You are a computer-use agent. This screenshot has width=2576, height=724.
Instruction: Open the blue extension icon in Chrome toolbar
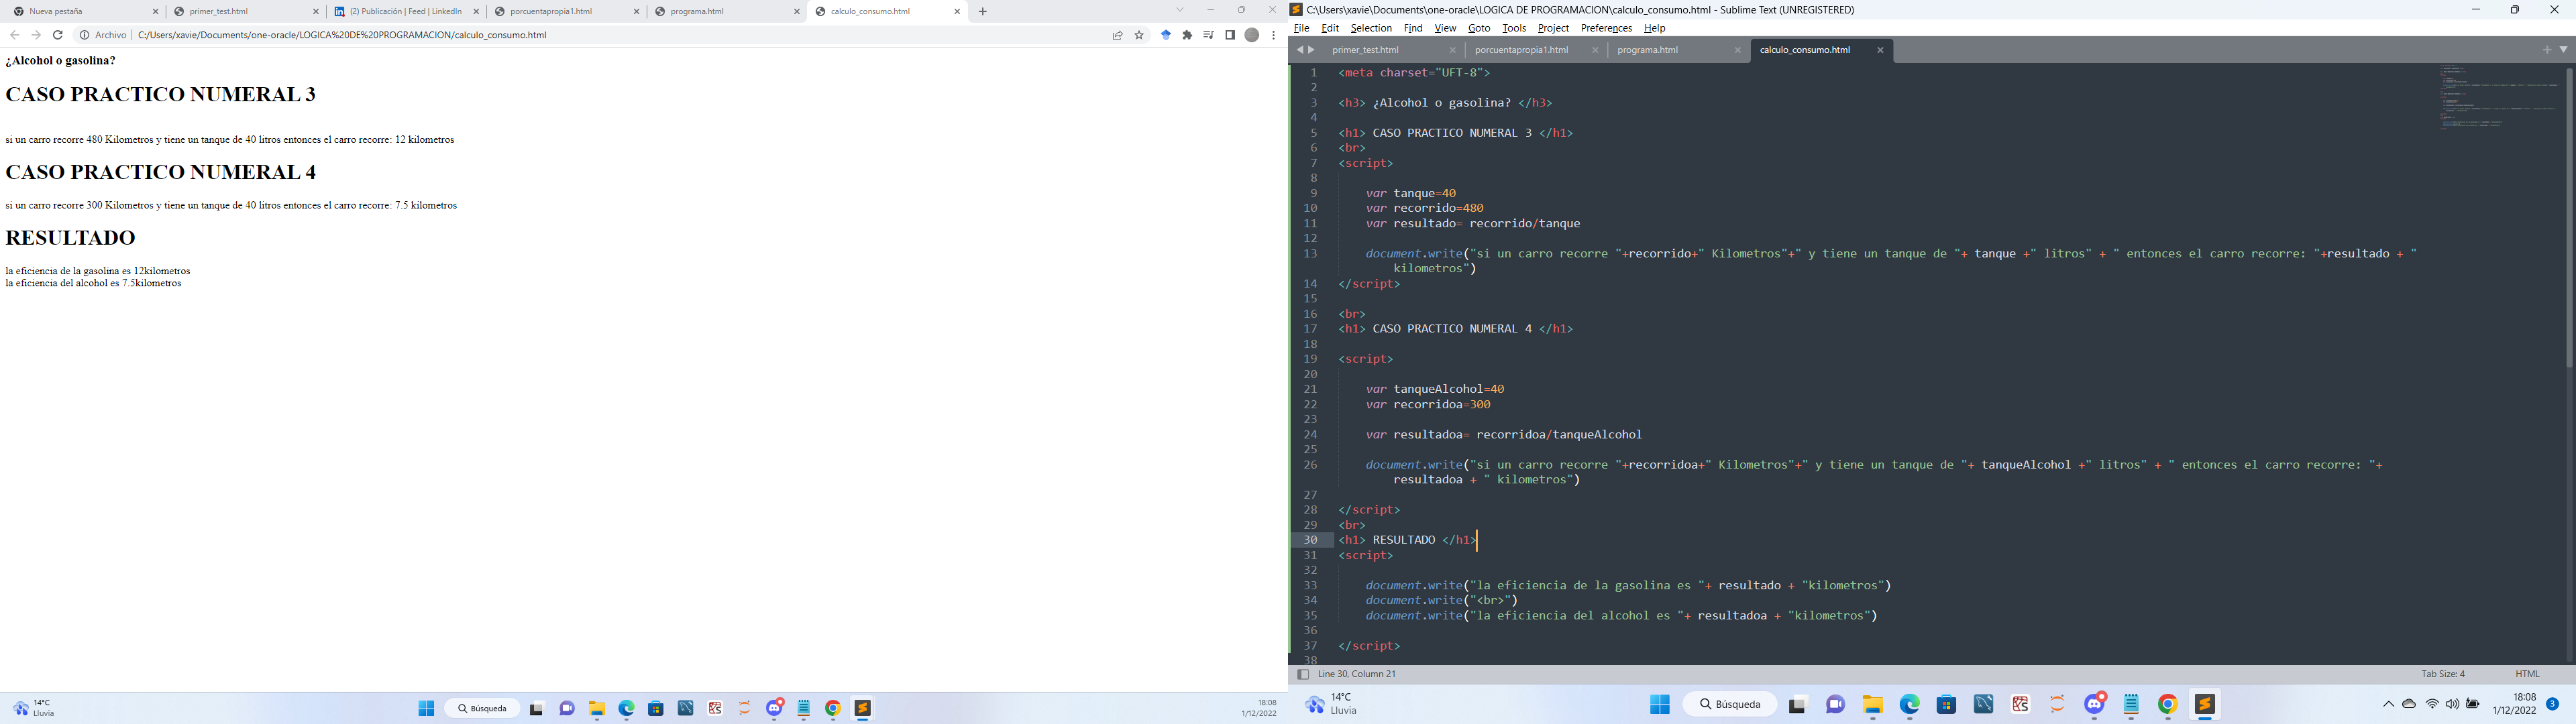tap(1166, 35)
